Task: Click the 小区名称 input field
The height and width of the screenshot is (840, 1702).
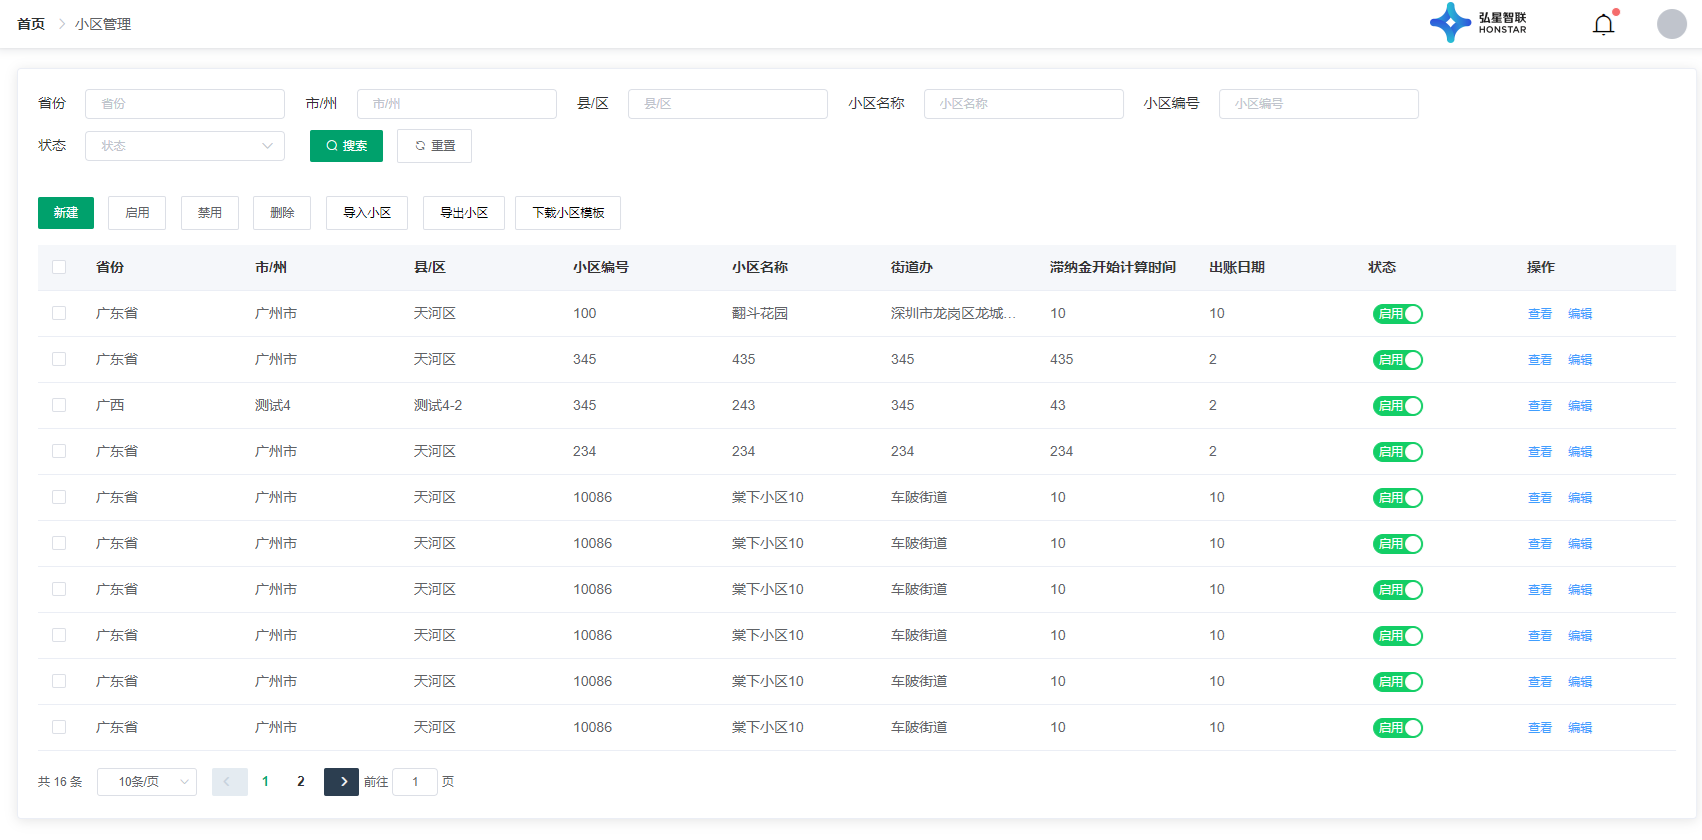Action: click(x=1023, y=104)
